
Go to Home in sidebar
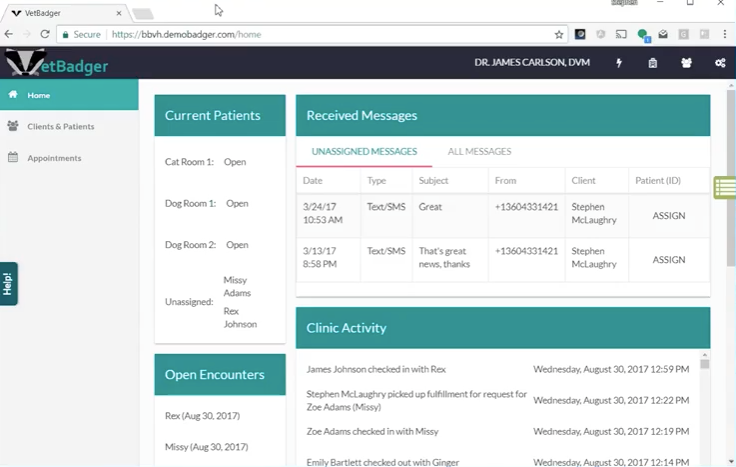[x=69, y=95]
